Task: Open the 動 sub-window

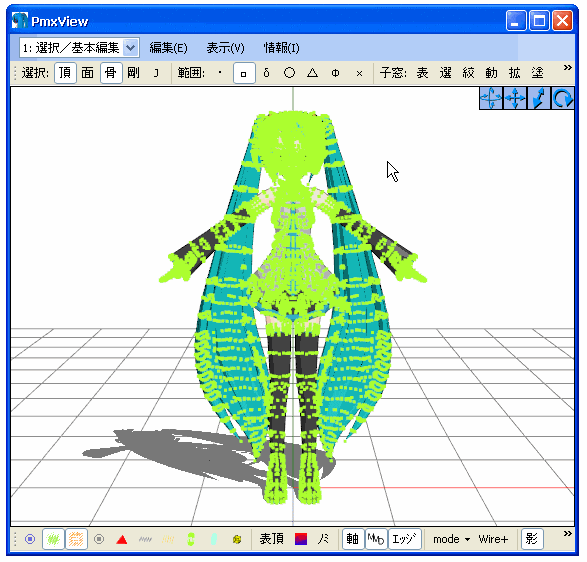Action: (x=492, y=73)
